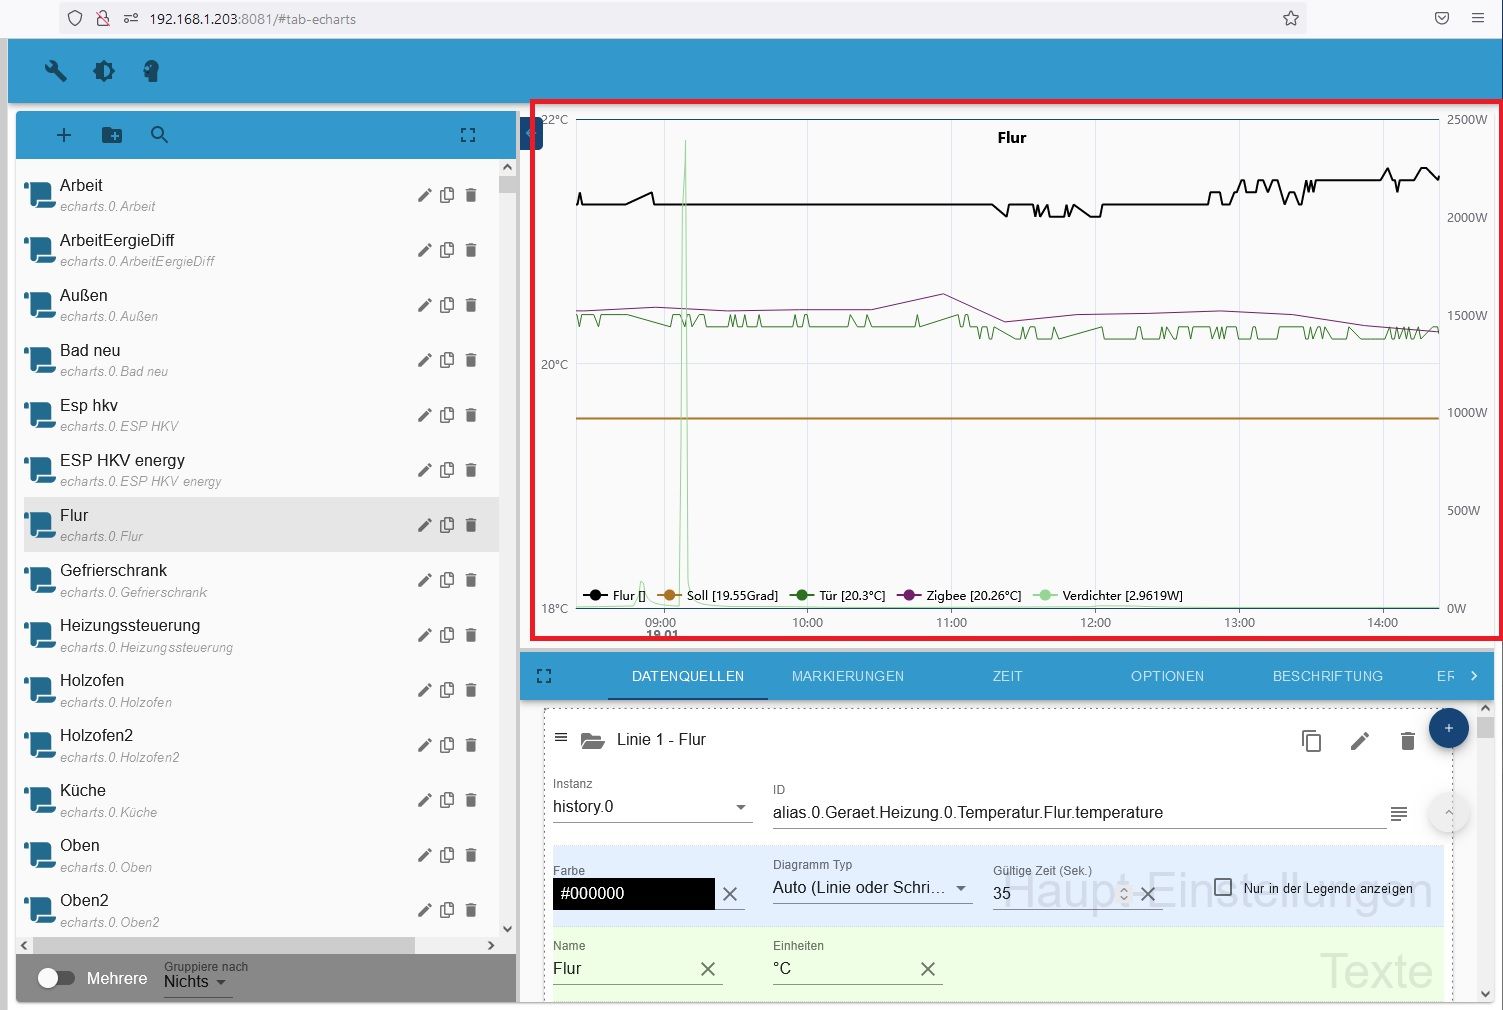Open the Instanz history.0 dropdown
Viewport: 1503px width, 1010px height.
651,807
